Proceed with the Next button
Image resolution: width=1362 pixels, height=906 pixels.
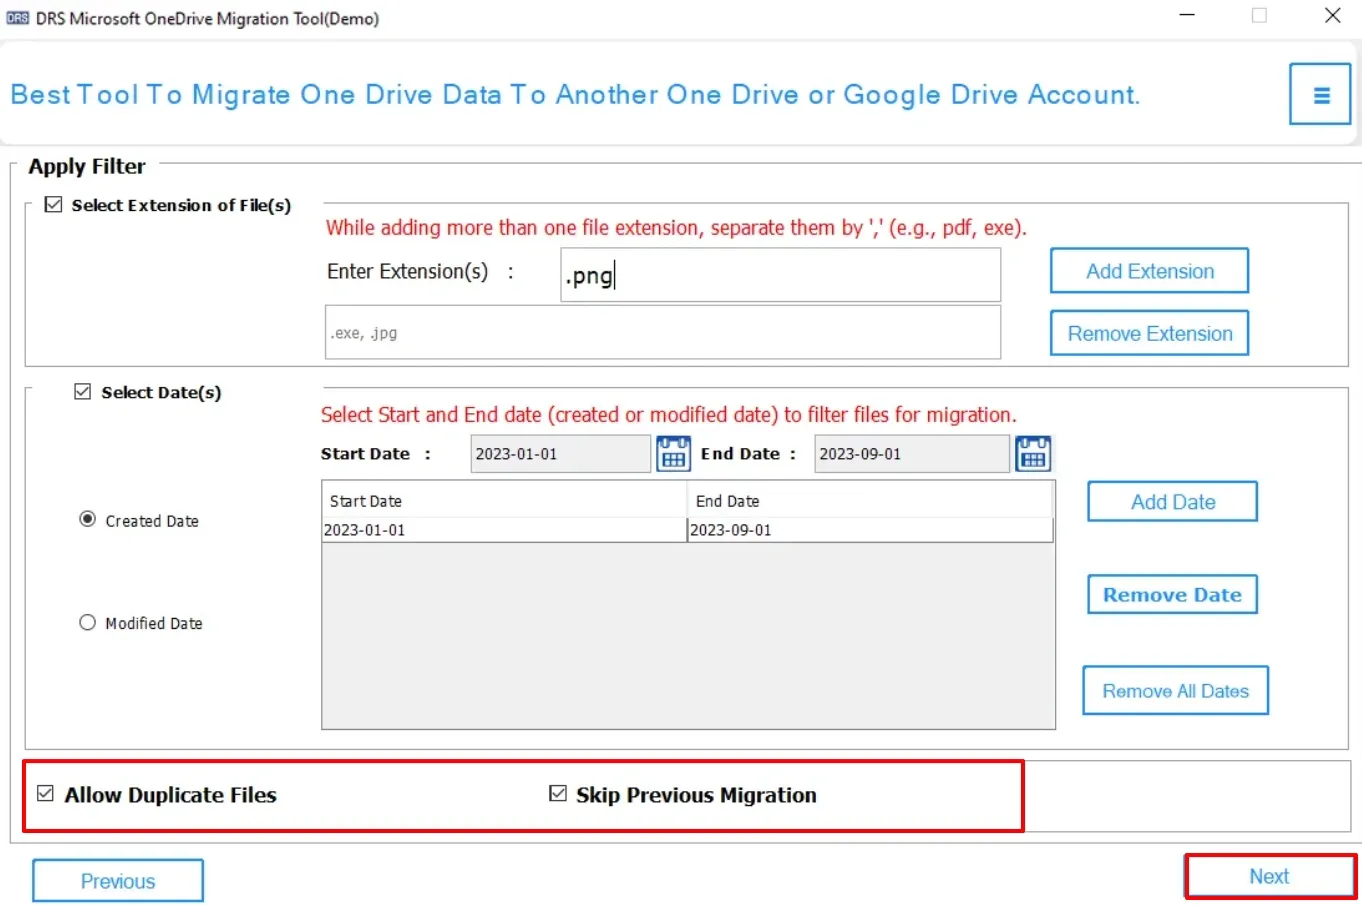pos(1269,877)
